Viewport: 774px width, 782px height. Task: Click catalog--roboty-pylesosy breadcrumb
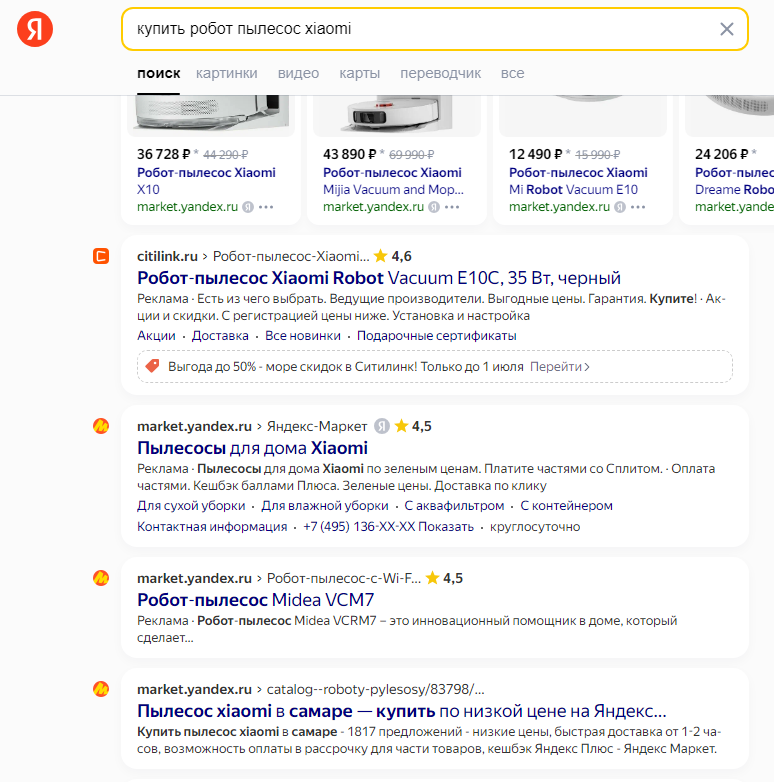[376, 689]
